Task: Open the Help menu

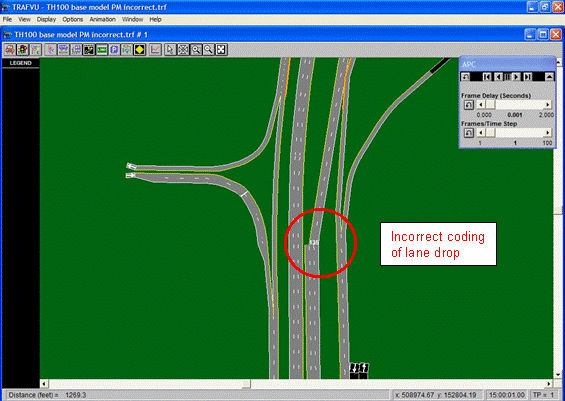Action: point(155,19)
